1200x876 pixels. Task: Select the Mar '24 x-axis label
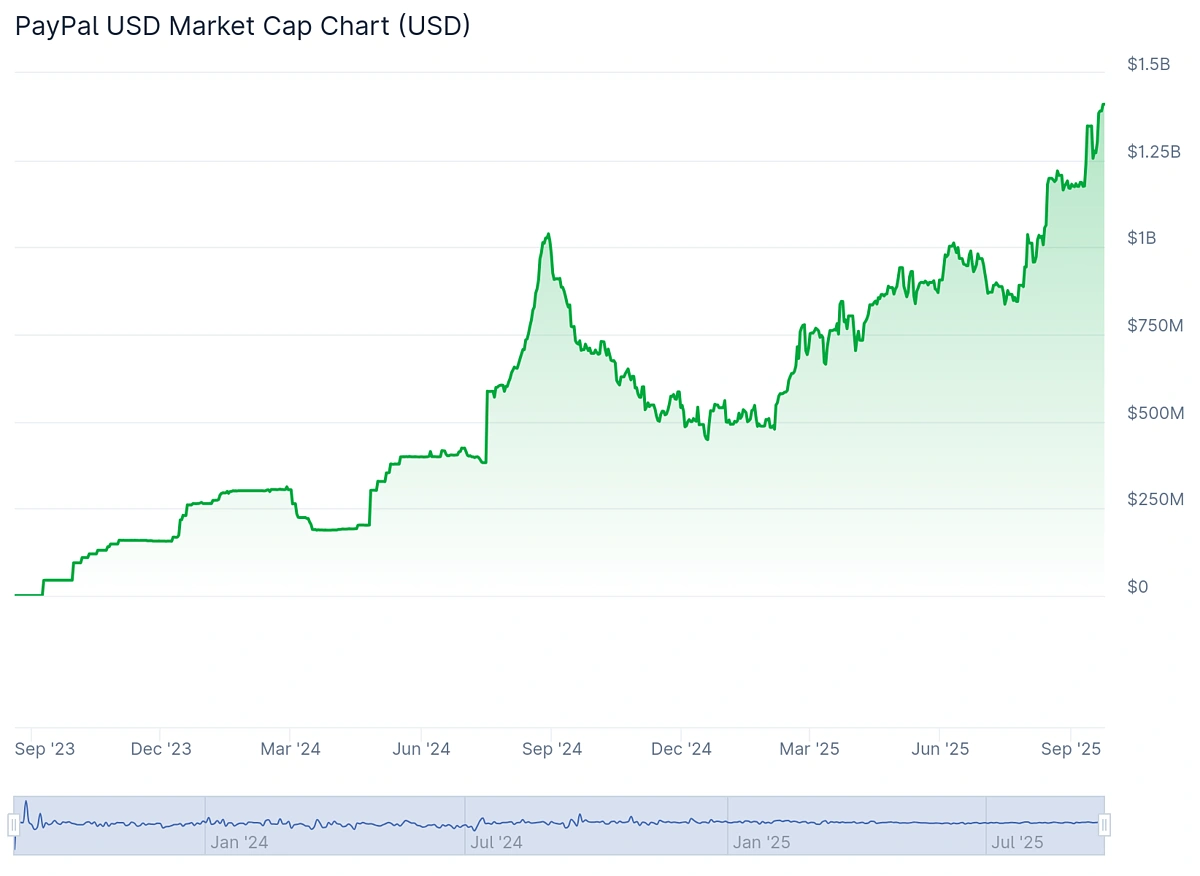pyautogui.click(x=290, y=748)
